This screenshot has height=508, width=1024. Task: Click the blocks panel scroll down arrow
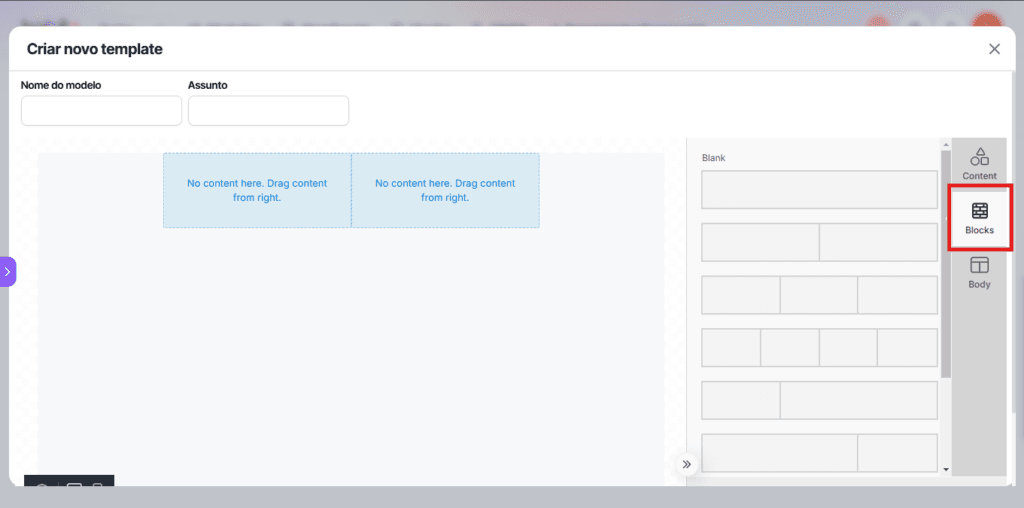click(946, 468)
